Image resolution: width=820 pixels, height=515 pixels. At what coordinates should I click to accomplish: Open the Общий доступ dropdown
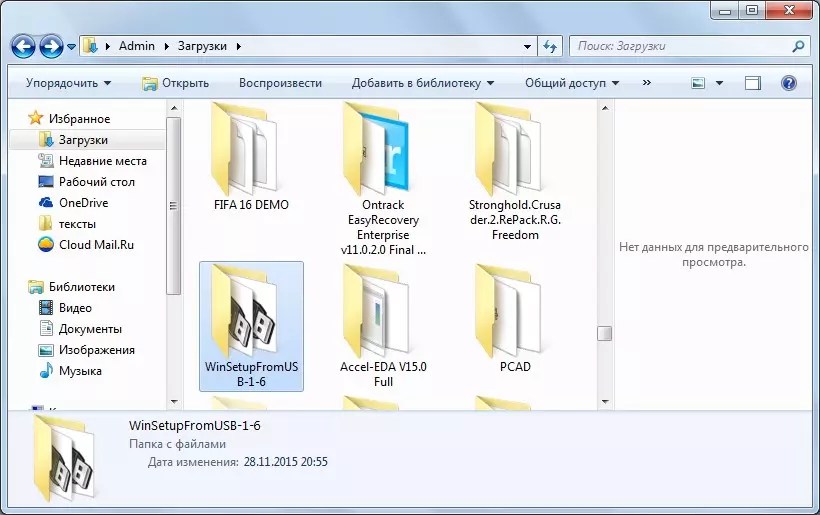click(572, 83)
